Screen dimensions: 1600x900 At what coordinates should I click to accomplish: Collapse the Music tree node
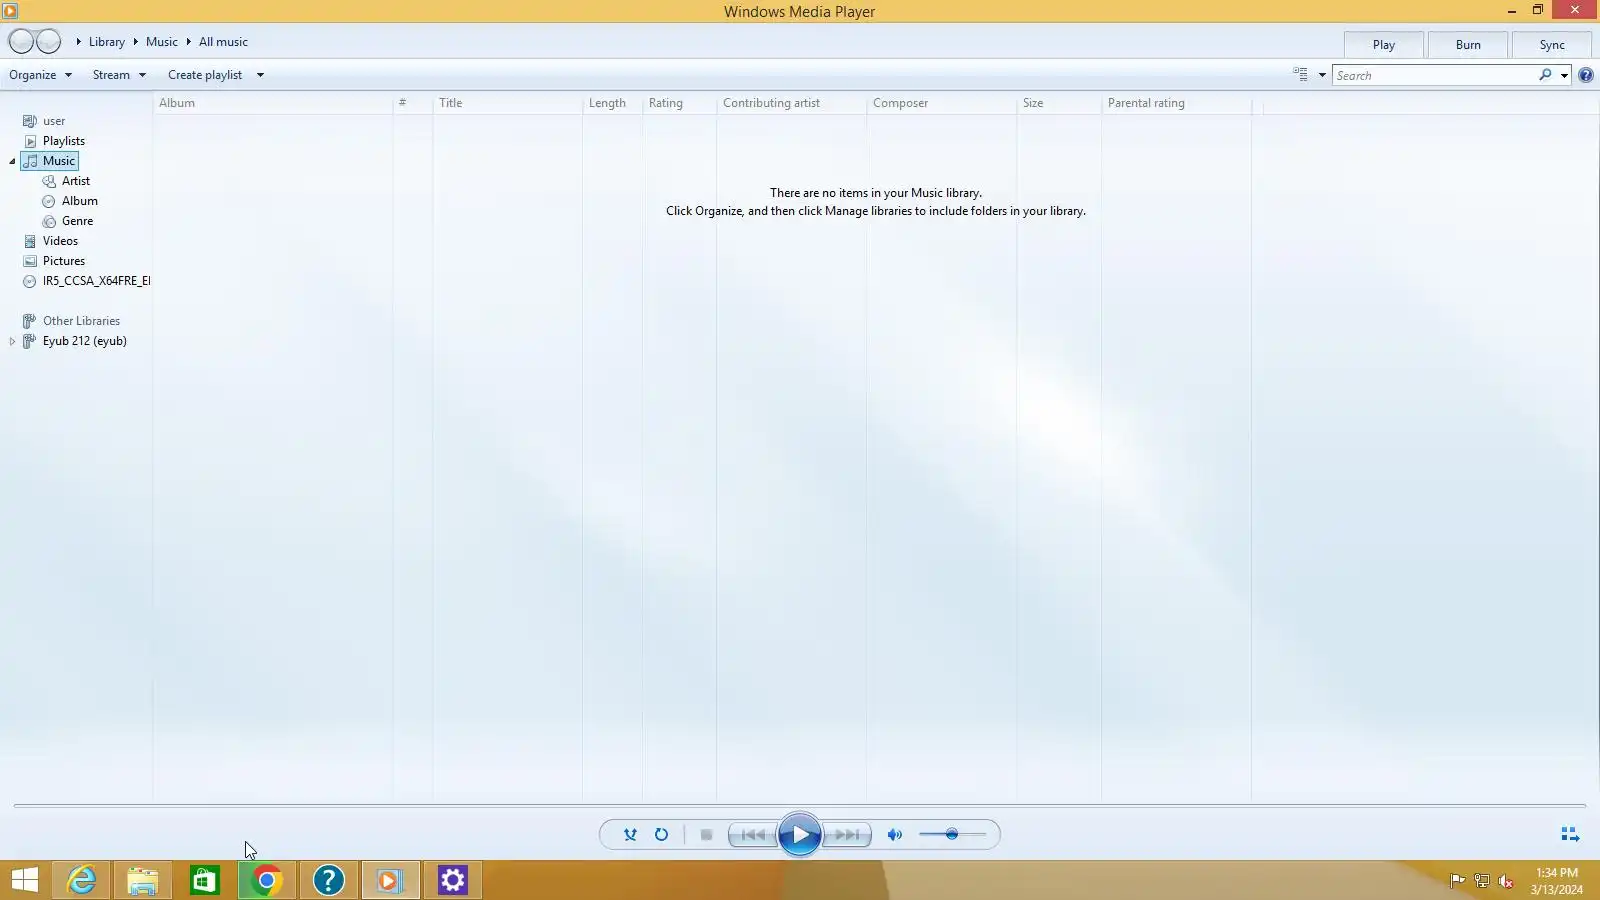[x=12, y=161]
